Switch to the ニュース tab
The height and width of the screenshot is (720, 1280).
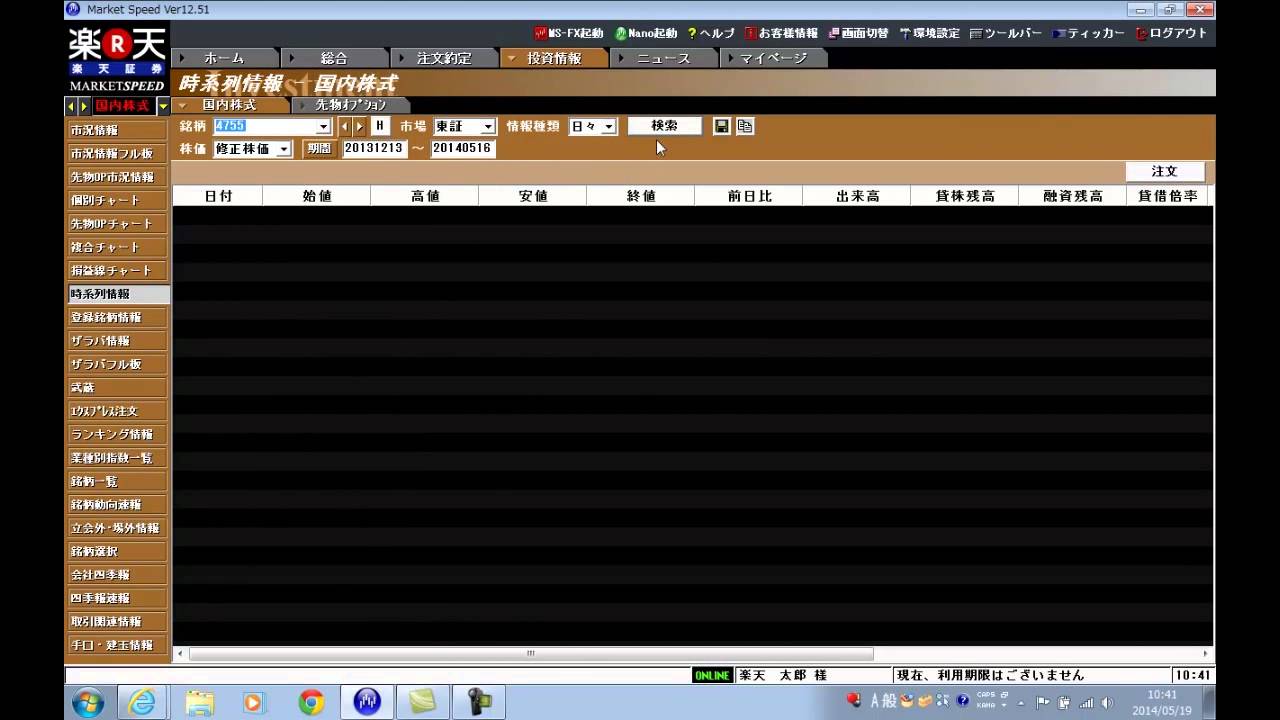point(664,58)
